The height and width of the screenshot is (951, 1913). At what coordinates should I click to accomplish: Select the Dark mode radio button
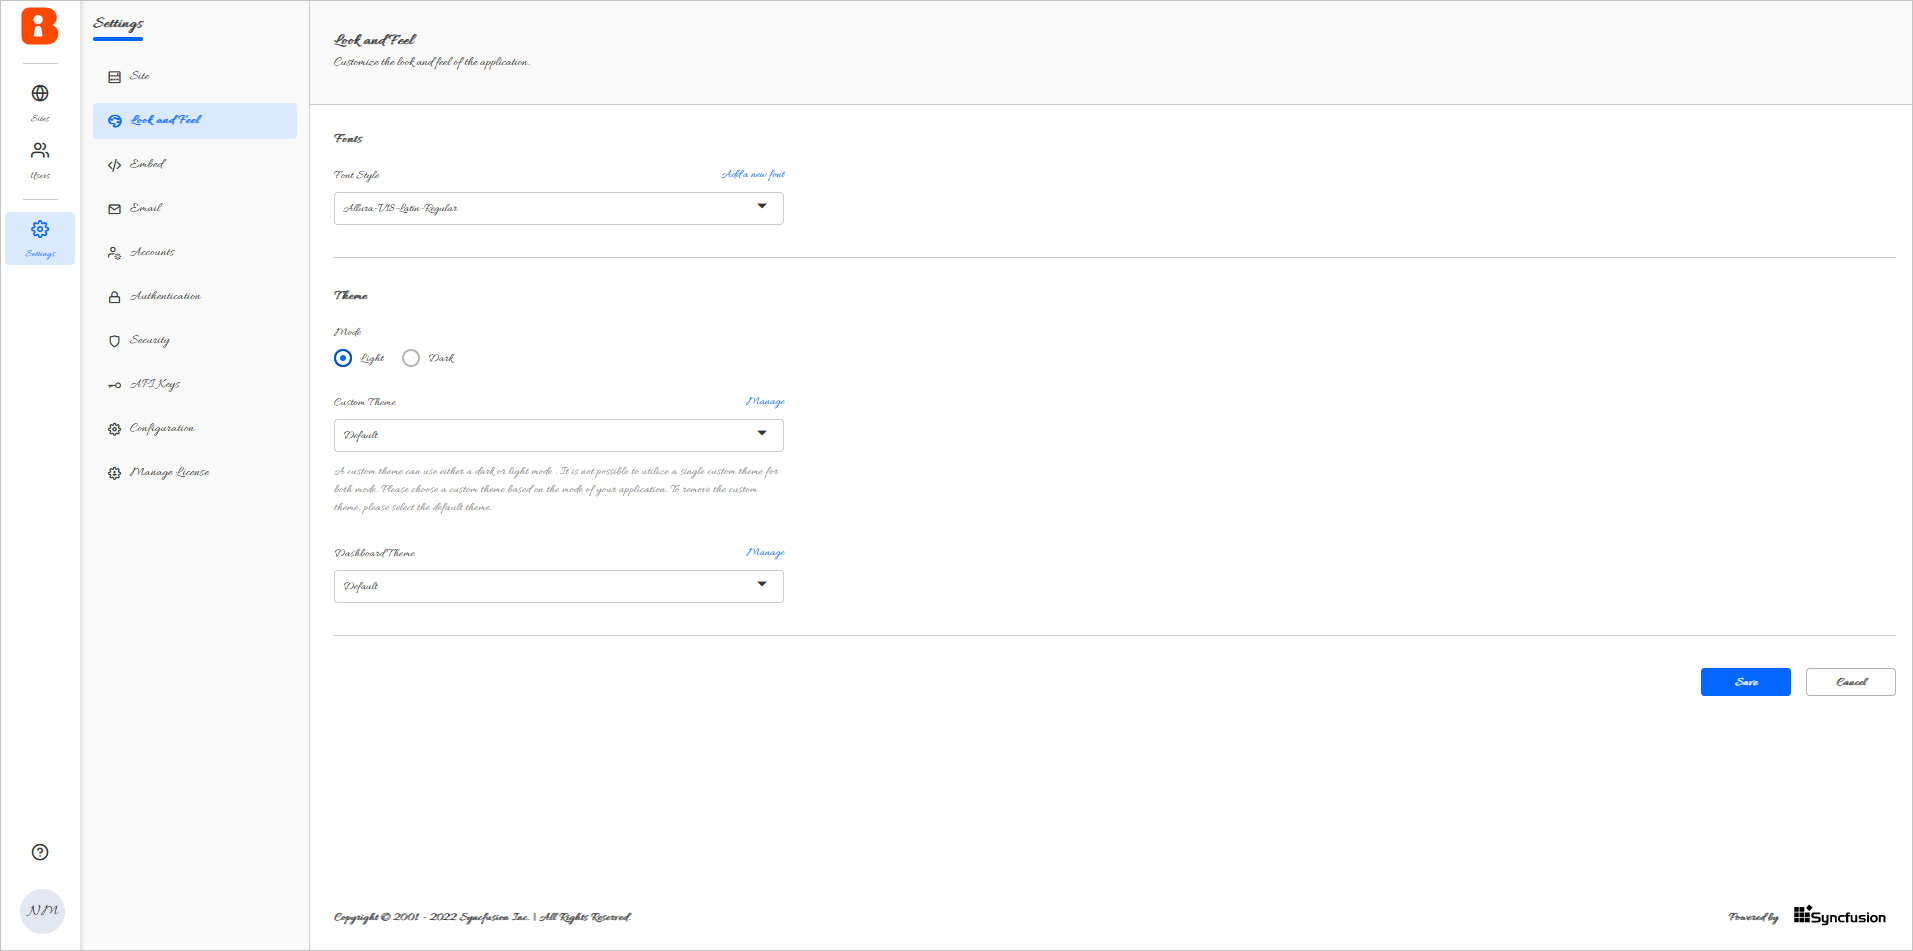pyautogui.click(x=411, y=358)
